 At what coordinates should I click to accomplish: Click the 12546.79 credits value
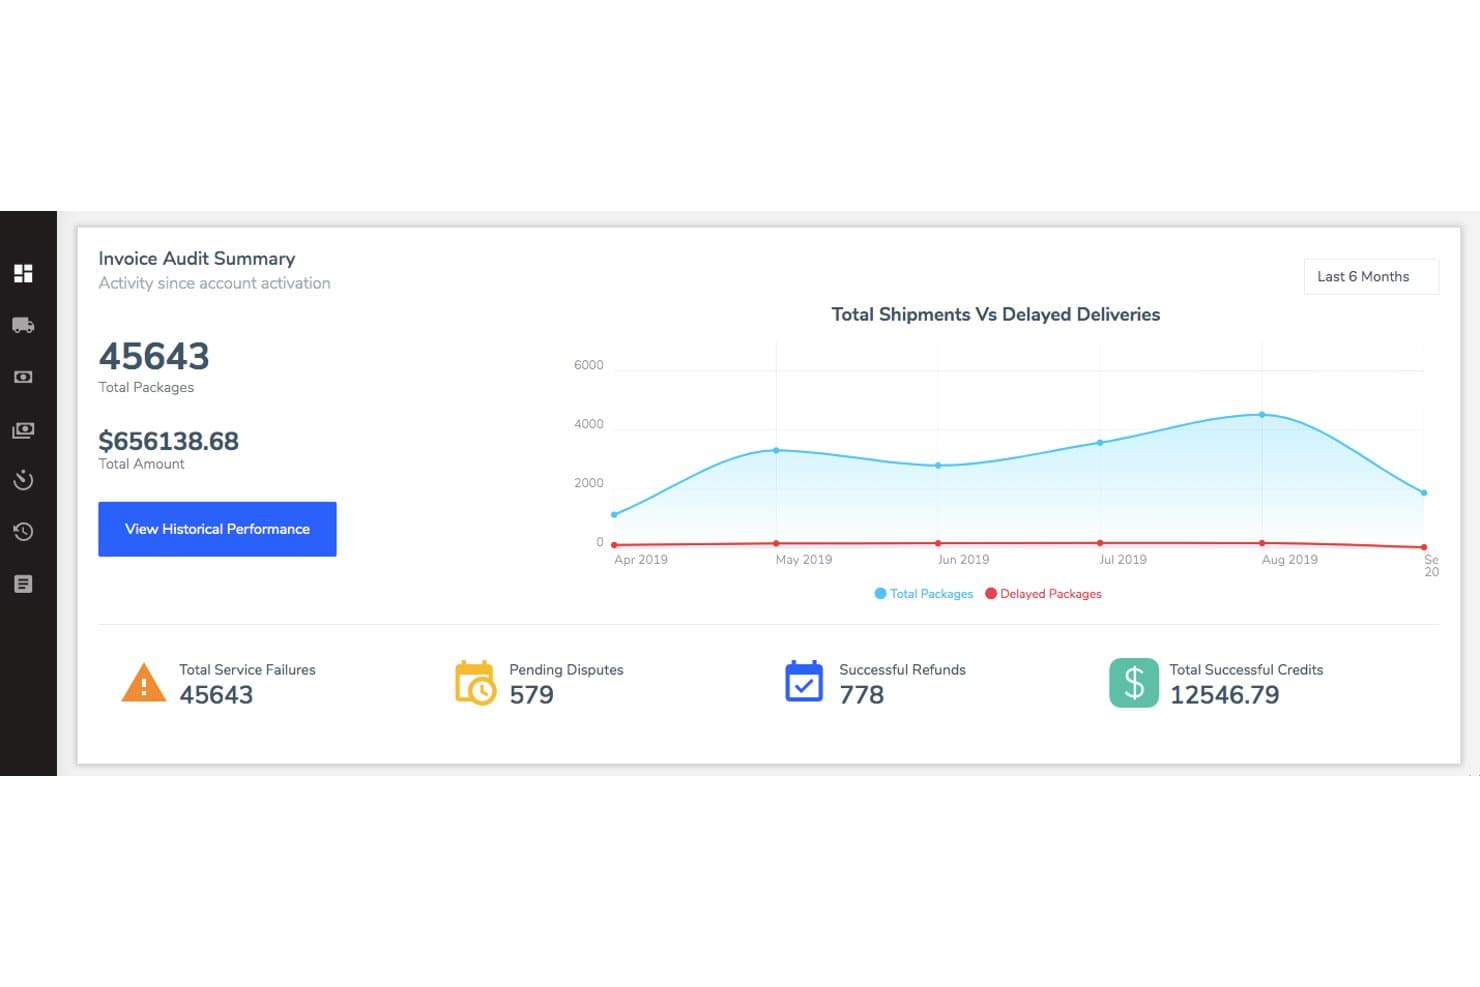(1224, 695)
